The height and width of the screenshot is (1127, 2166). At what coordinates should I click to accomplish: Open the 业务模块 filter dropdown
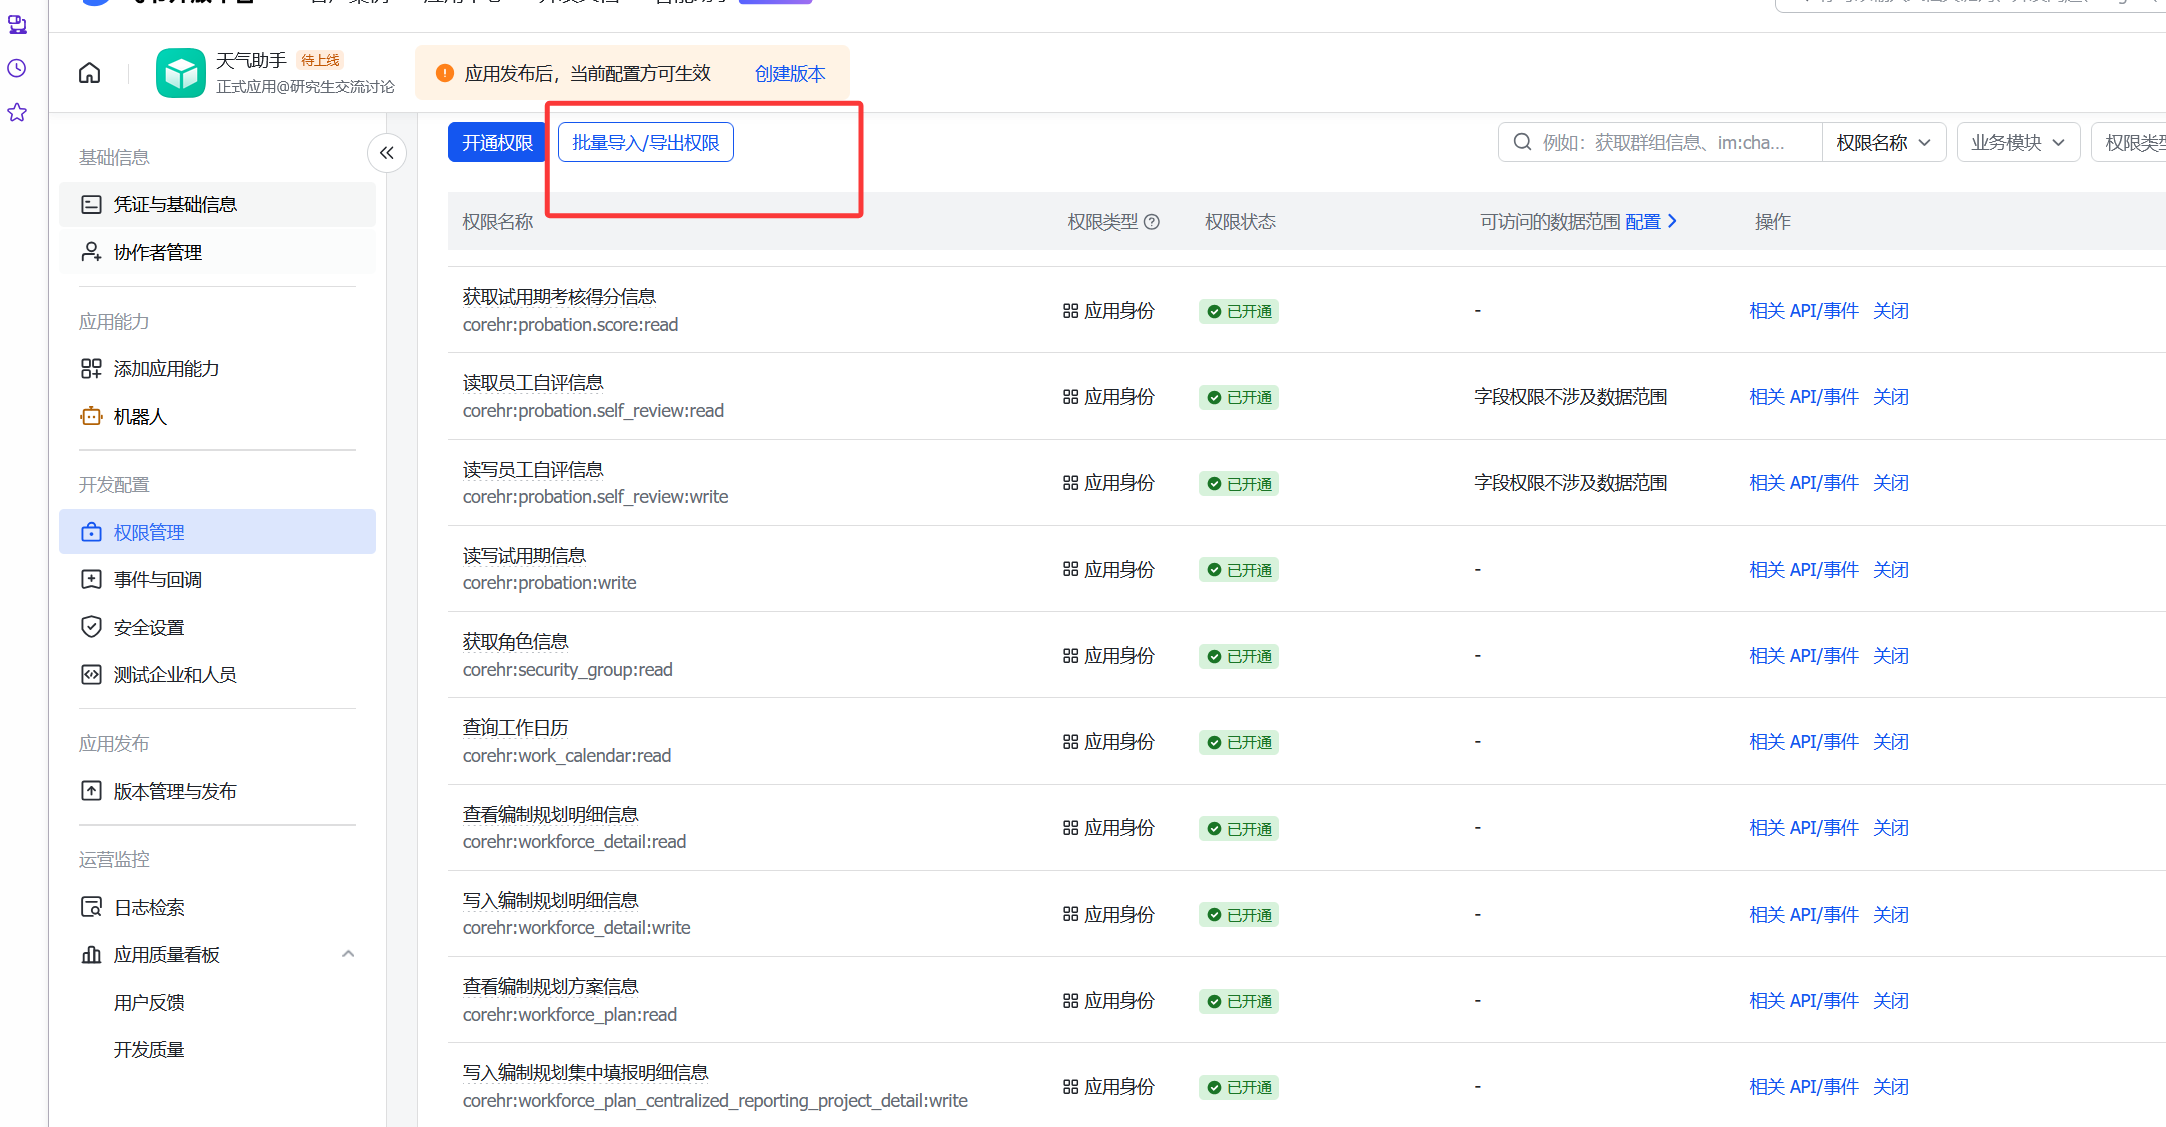click(2017, 142)
